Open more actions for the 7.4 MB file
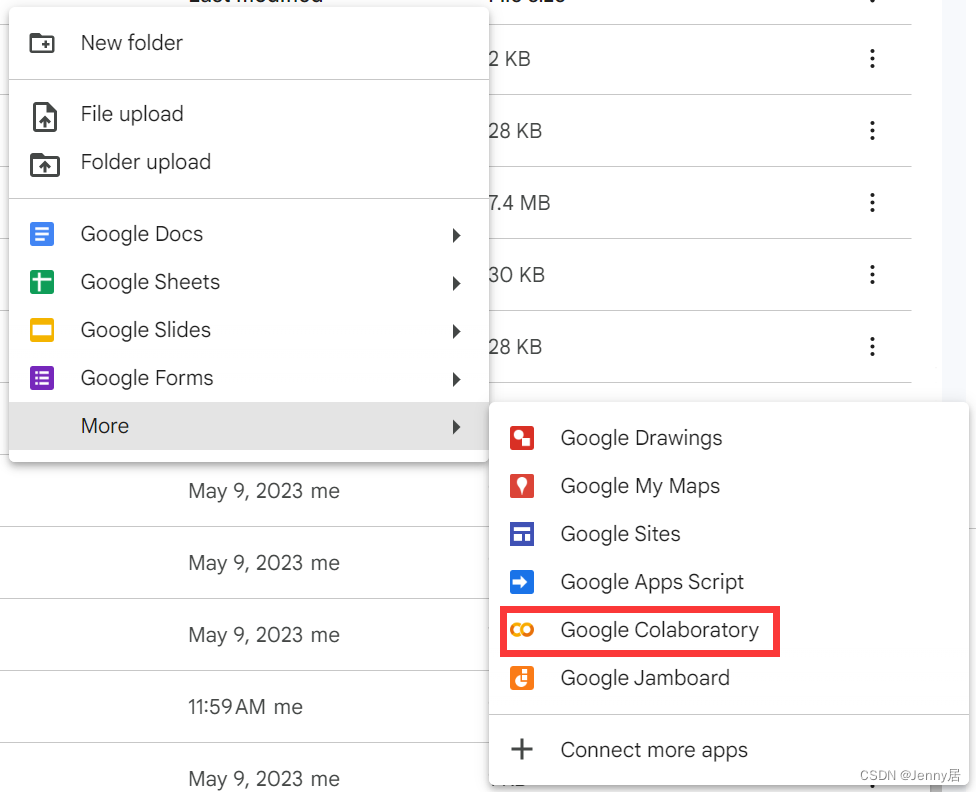This screenshot has height=792, width=976. (x=872, y=202)
